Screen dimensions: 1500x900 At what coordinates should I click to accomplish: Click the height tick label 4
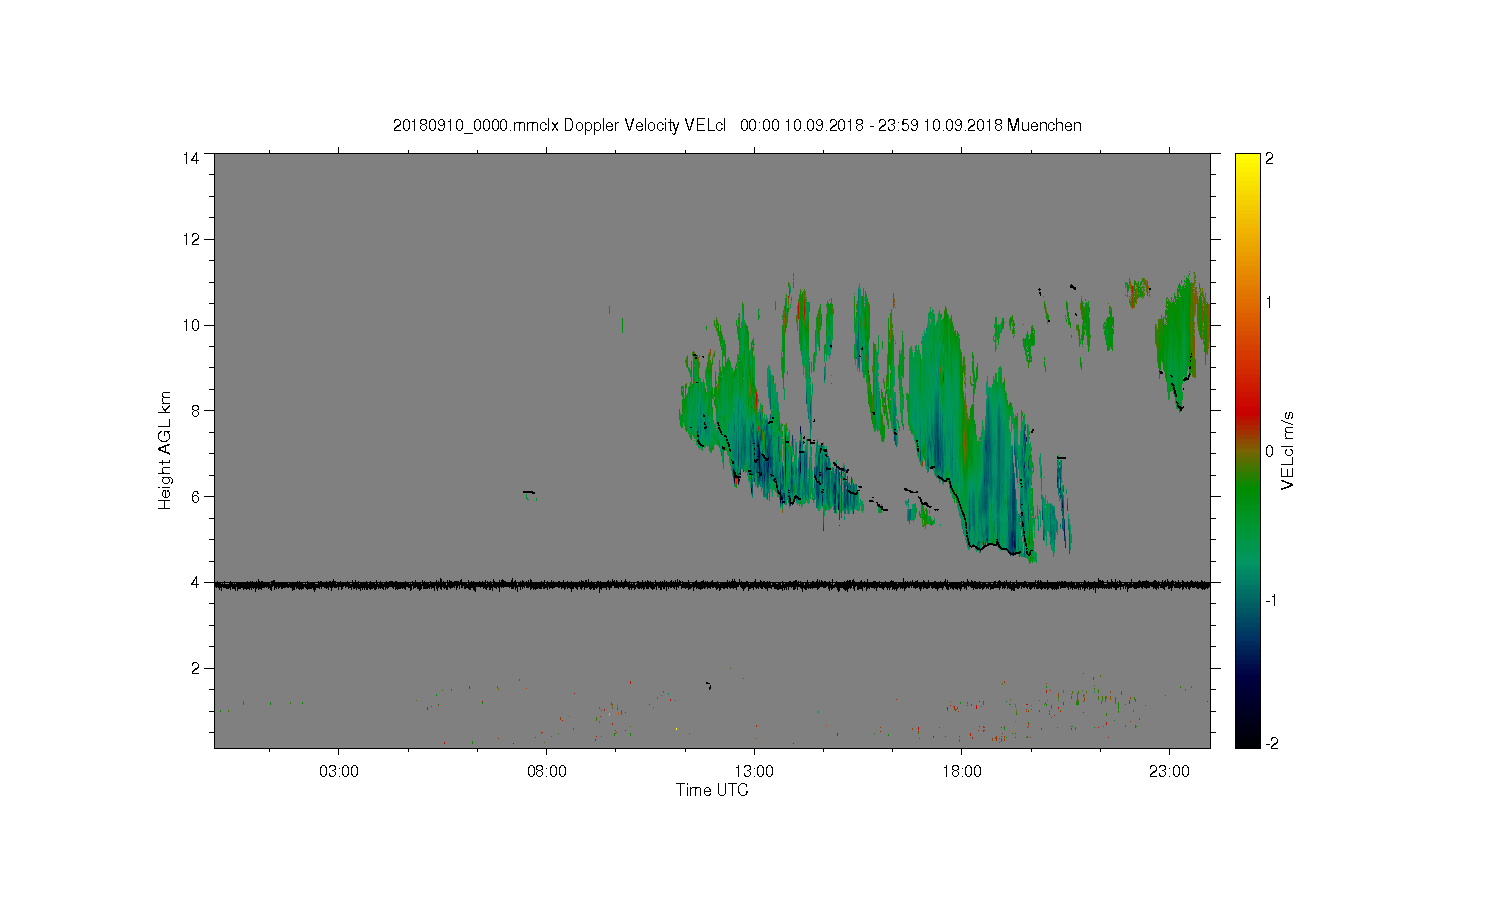pos(196,582)
